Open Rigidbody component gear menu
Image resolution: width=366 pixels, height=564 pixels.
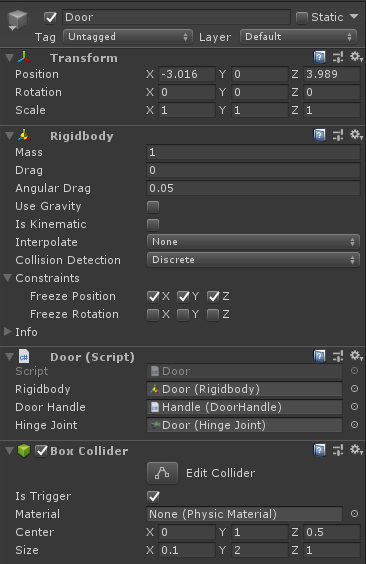pyautogui.click(x=356, y=135)
